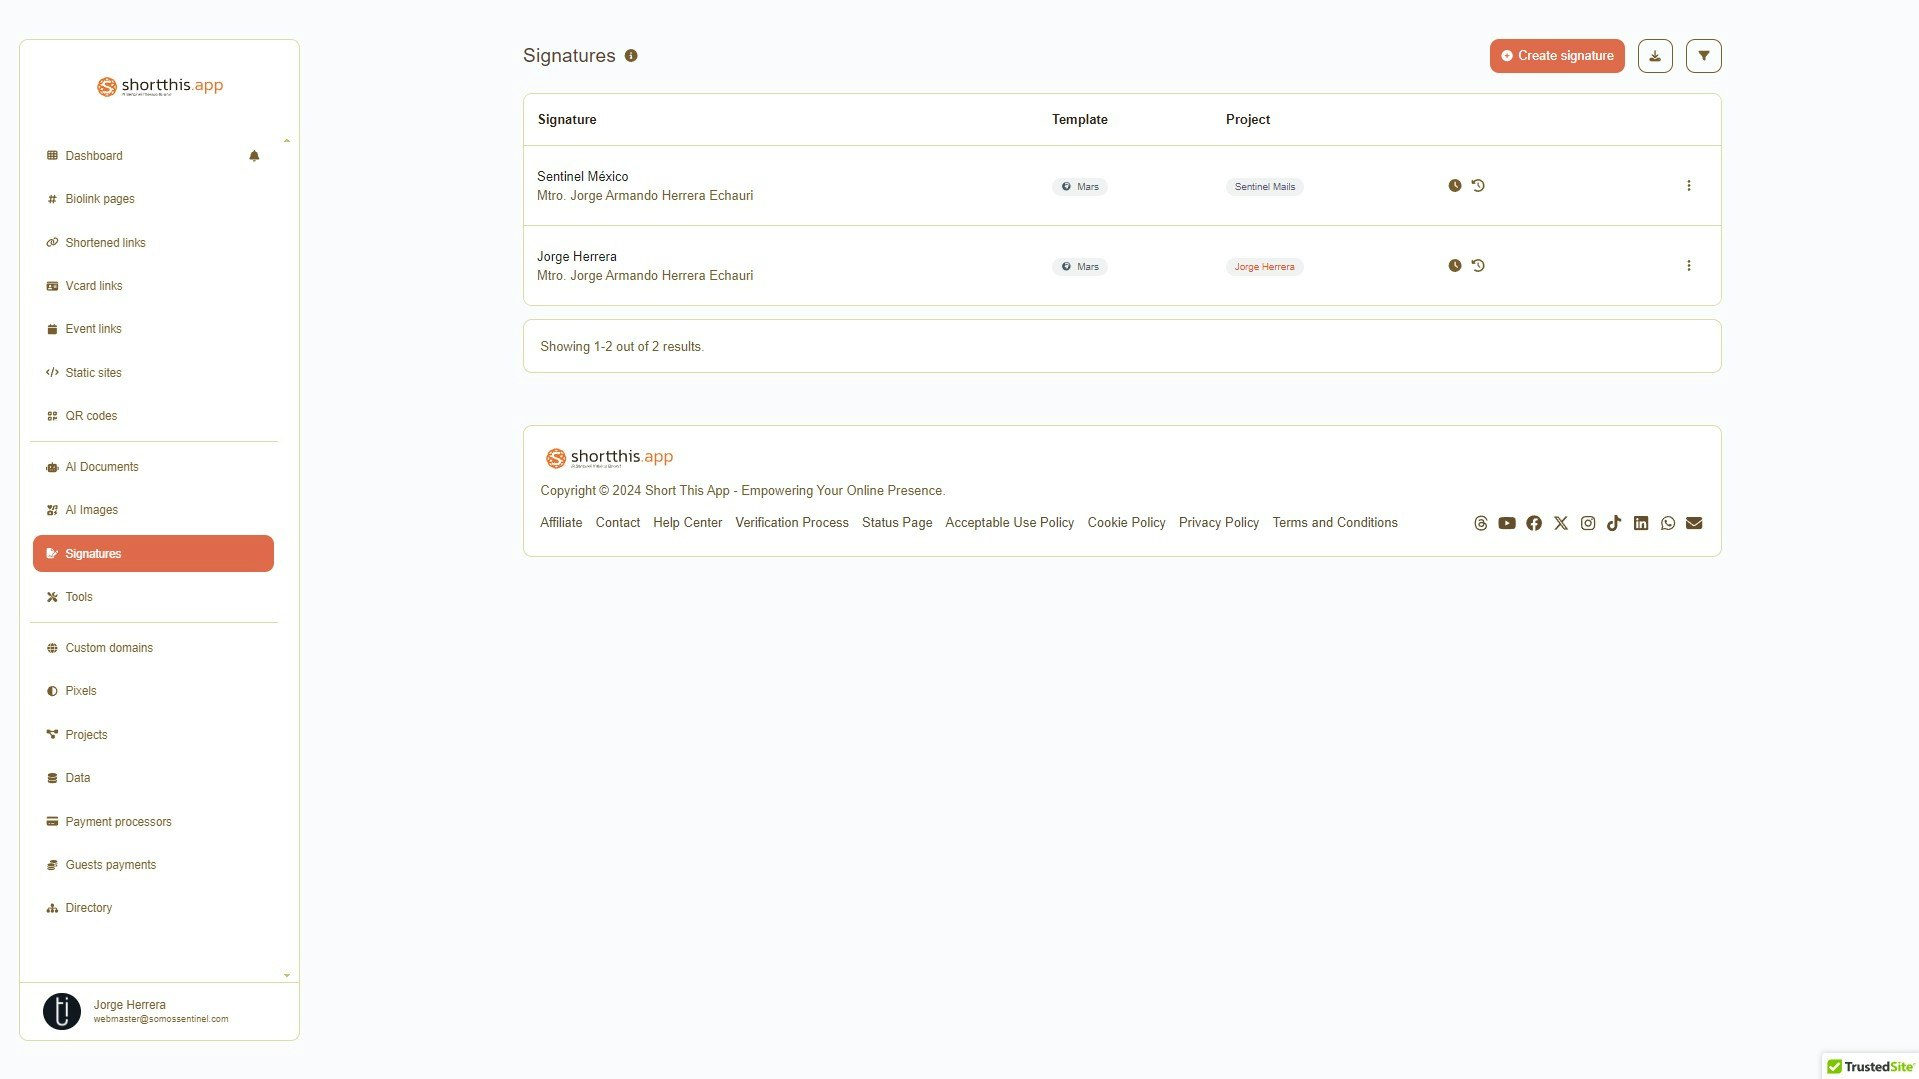Select Signatures in sidebar
The width and height of the screenshot is (1919, 1079).
point(153,554)
